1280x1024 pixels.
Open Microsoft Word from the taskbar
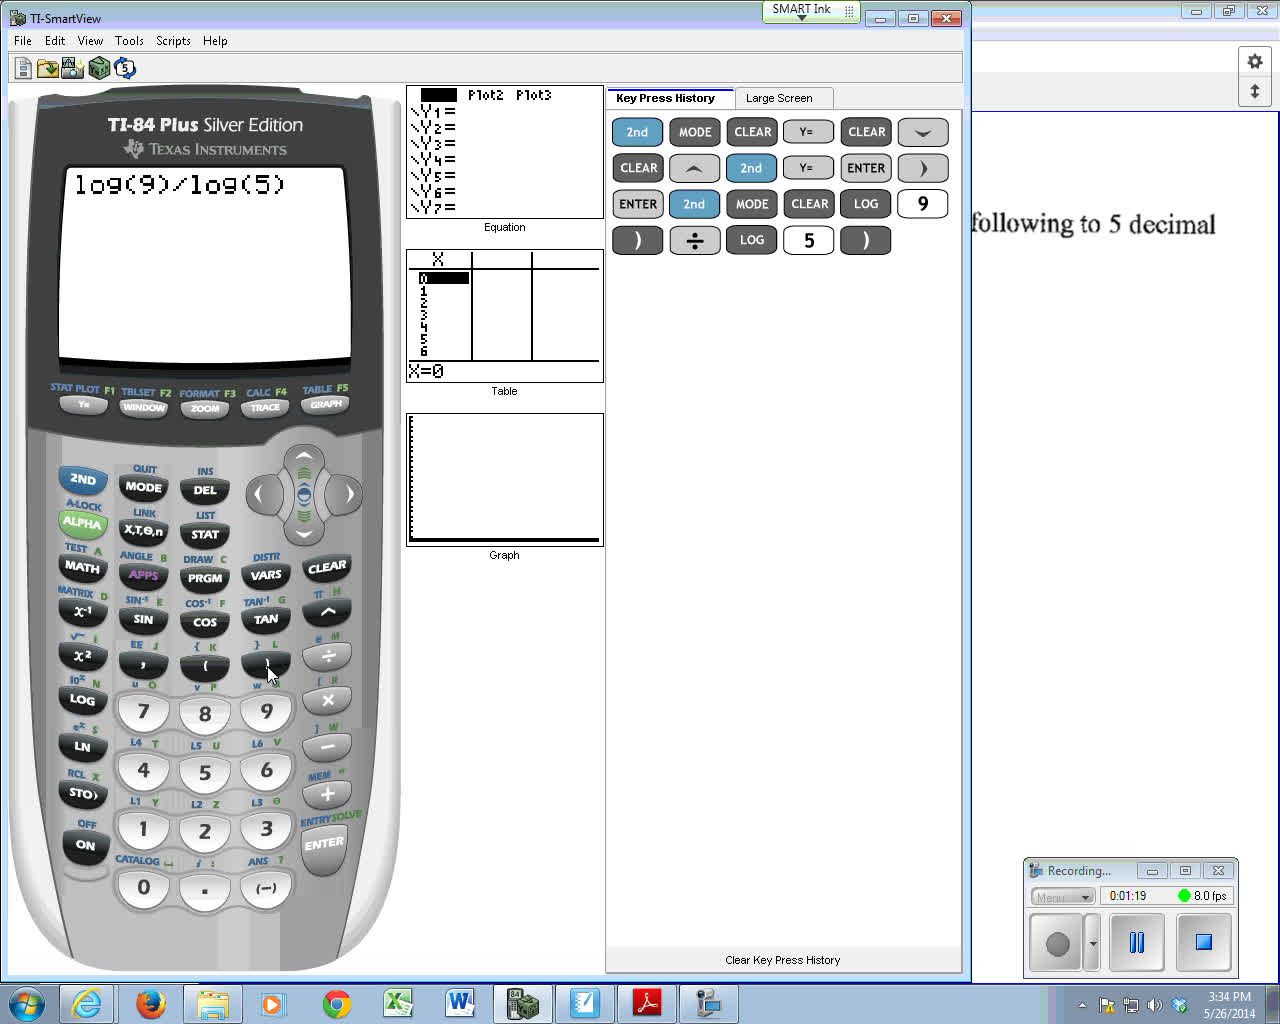tap(460, 1003)
